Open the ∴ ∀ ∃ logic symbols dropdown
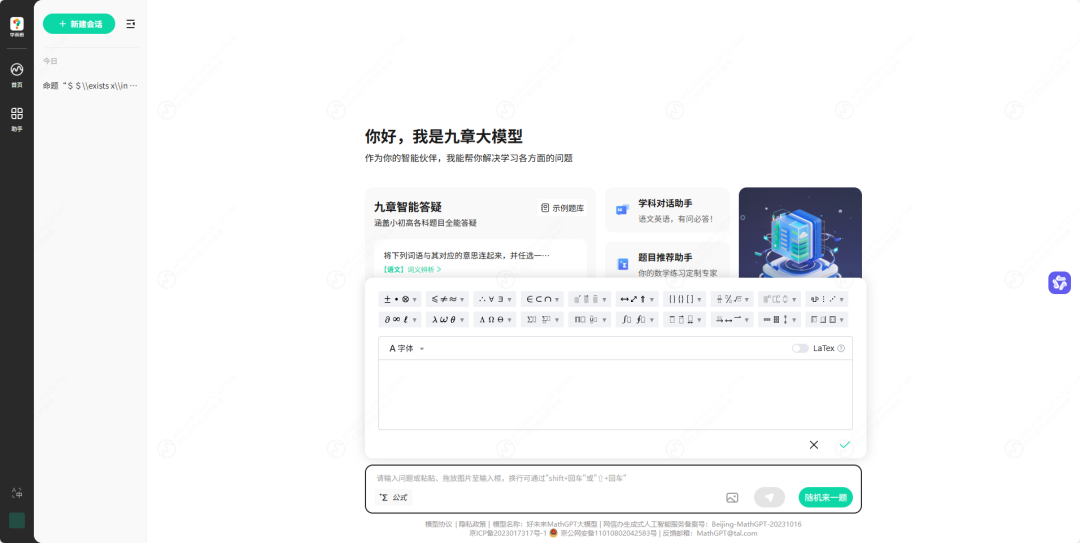 point(495,299)
